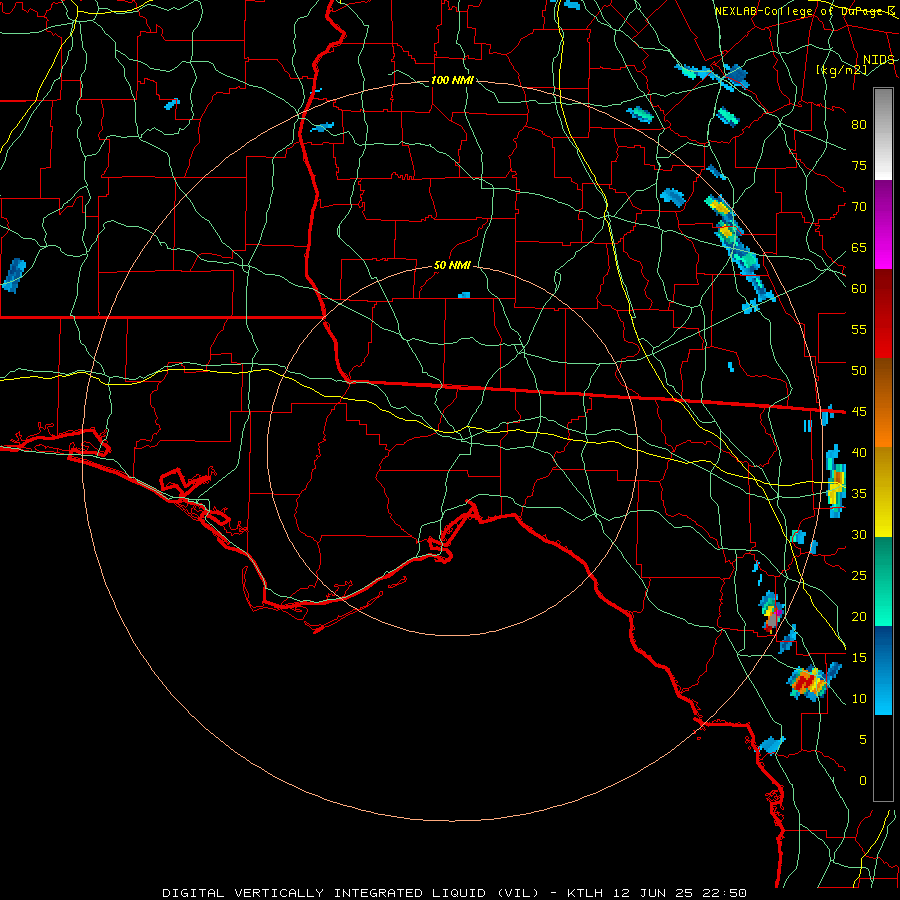
Task: Pick the red segment of the color bar
Action: [883, 314]
